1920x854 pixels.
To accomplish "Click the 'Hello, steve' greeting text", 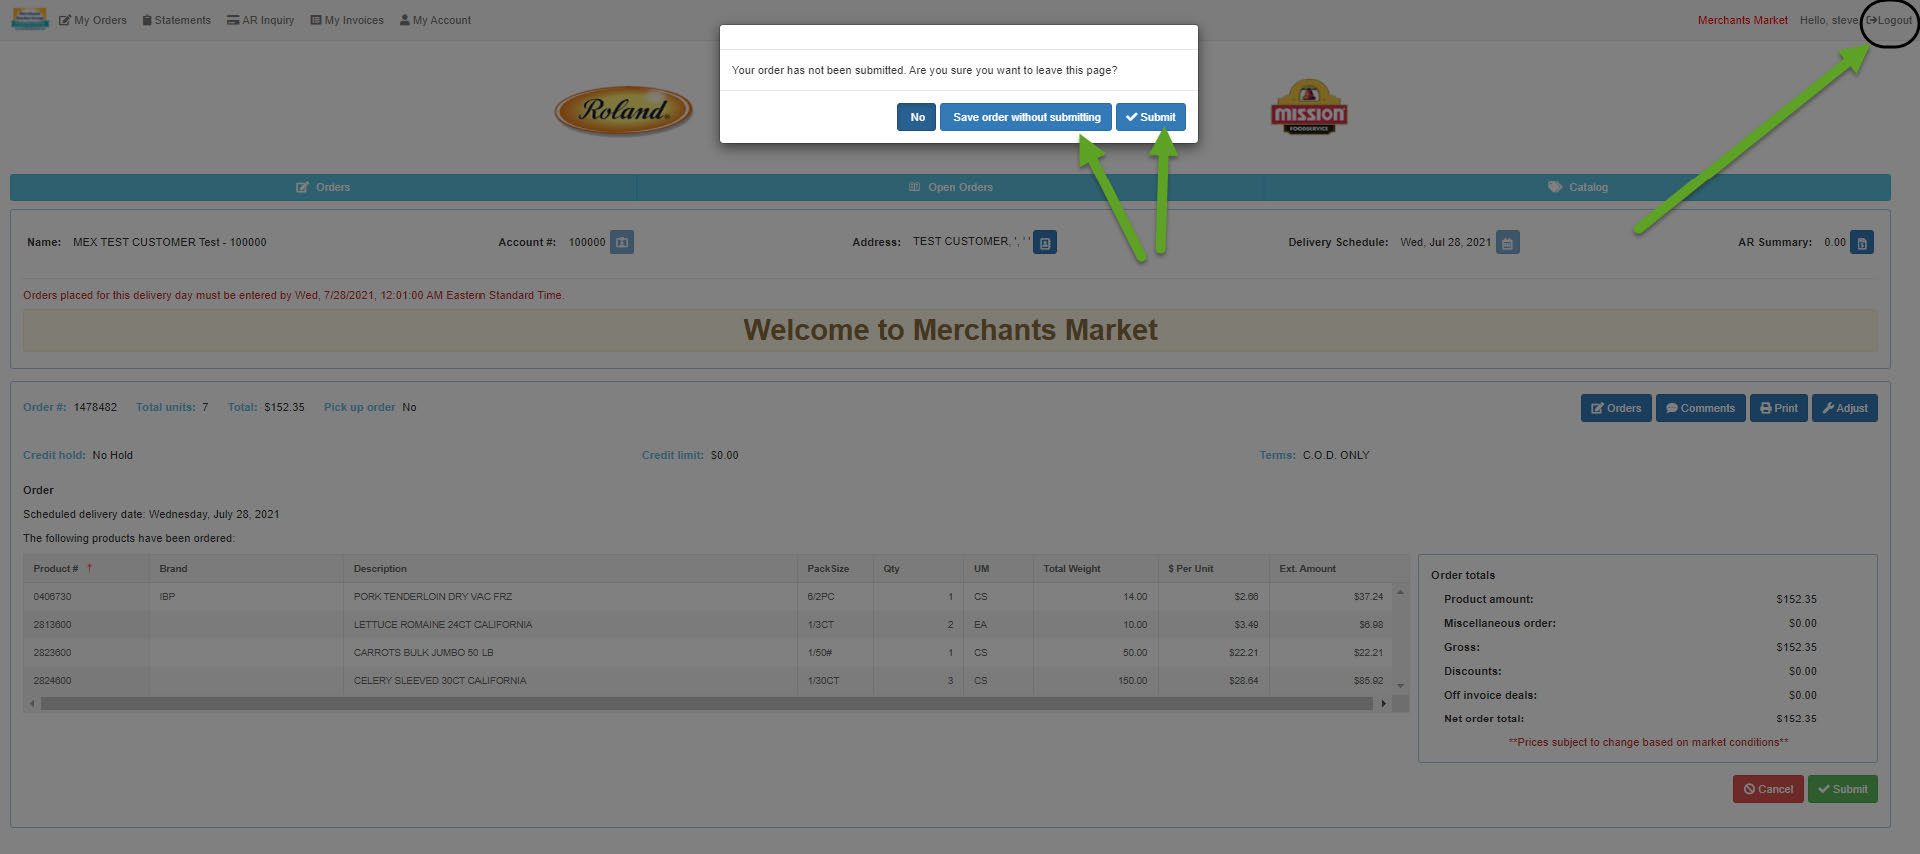I will point(1829,20).
